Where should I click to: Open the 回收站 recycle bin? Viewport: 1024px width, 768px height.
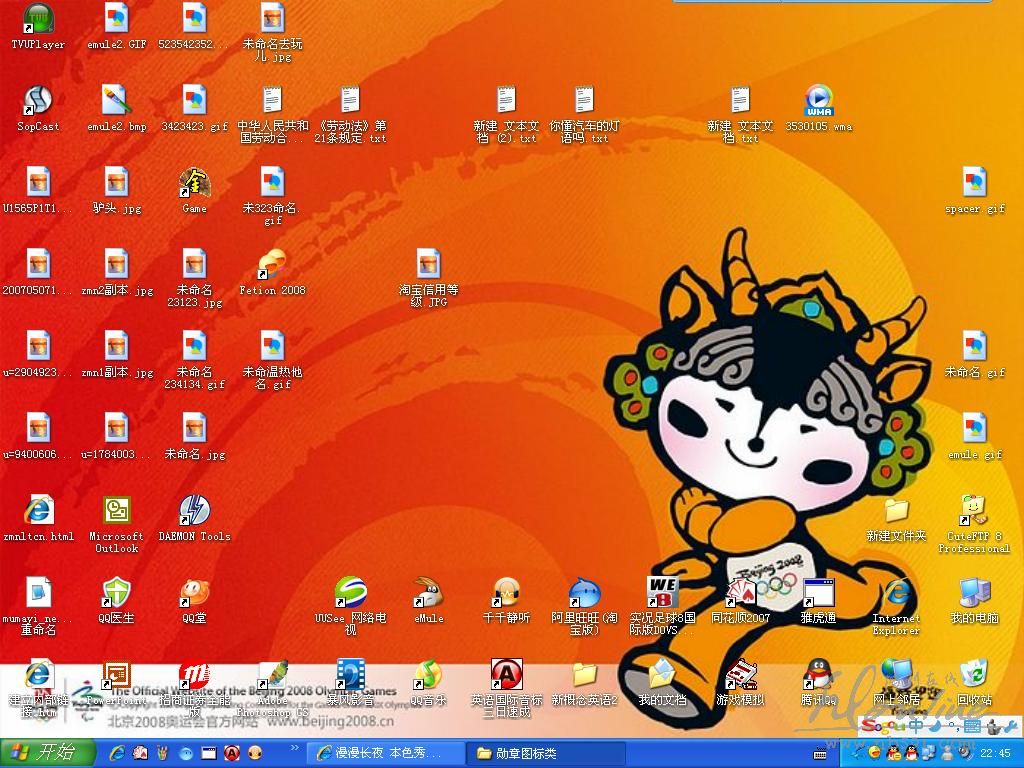click(974, 676)
